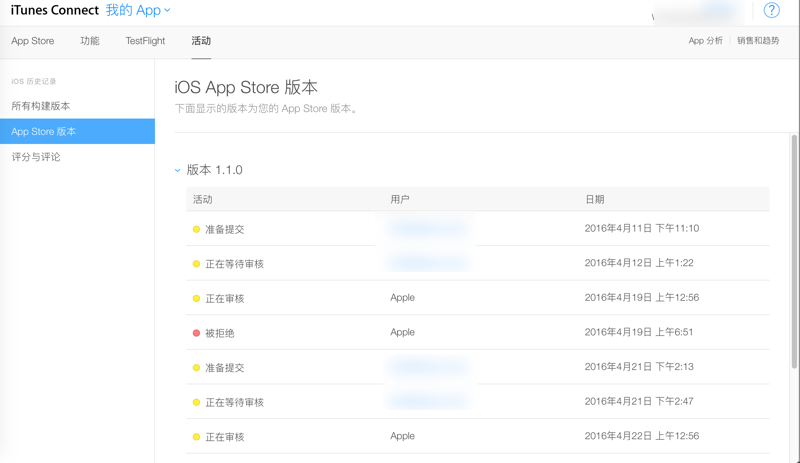Select 所有构建版本 in the sidebar
The image size is (800, 463).
(41, 106)
